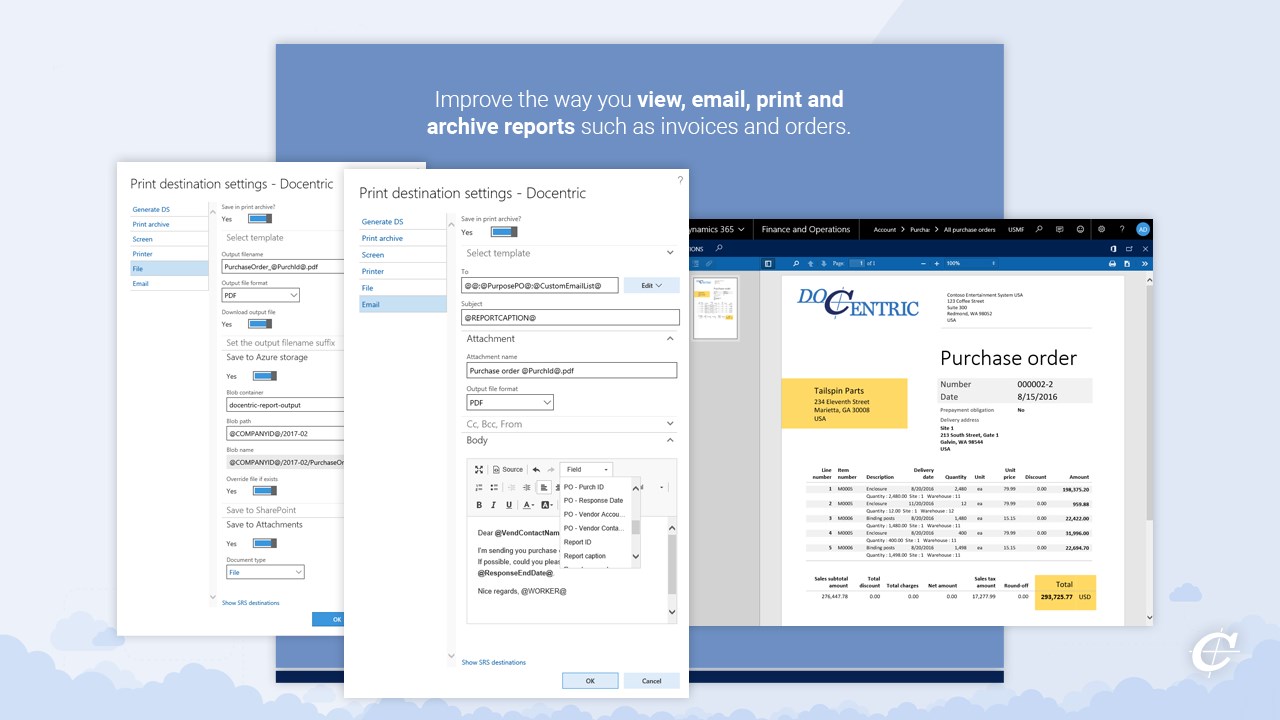Go to previous PDF page
The image size is (1280, 720).
coord(809,264)
